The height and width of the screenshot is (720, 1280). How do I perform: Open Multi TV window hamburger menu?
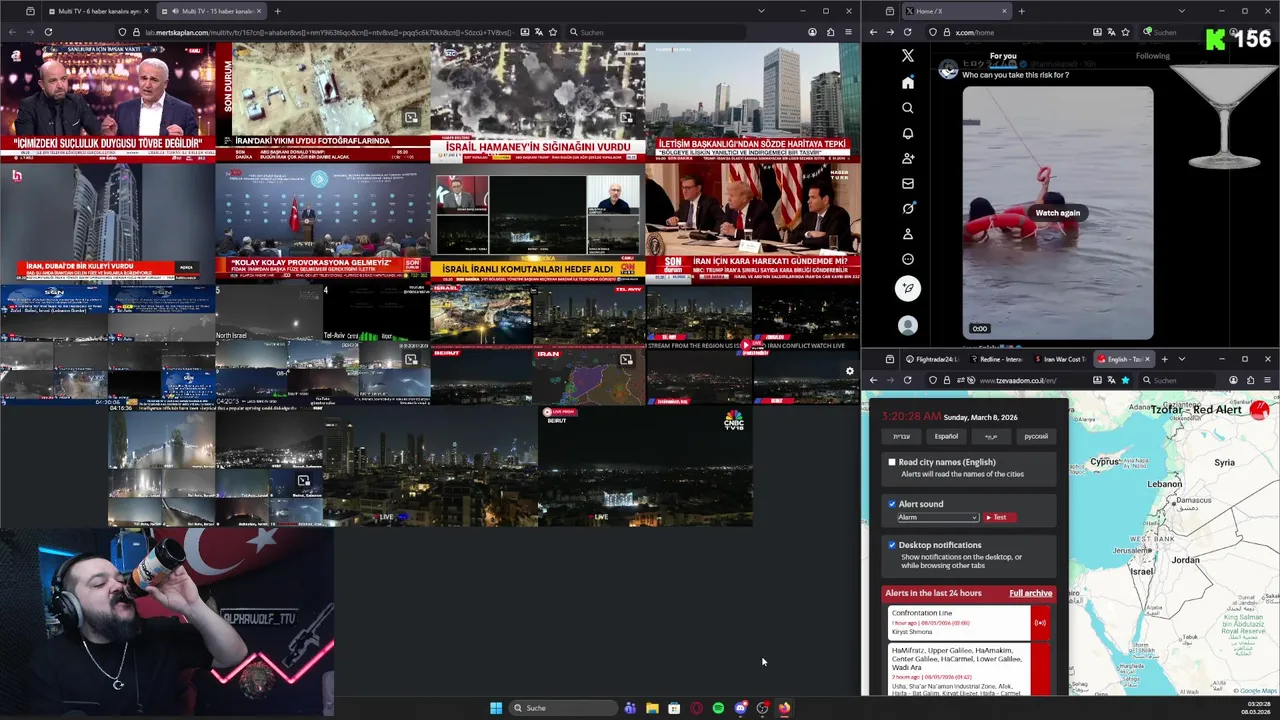pyautogui.click(x=848, y=32)
